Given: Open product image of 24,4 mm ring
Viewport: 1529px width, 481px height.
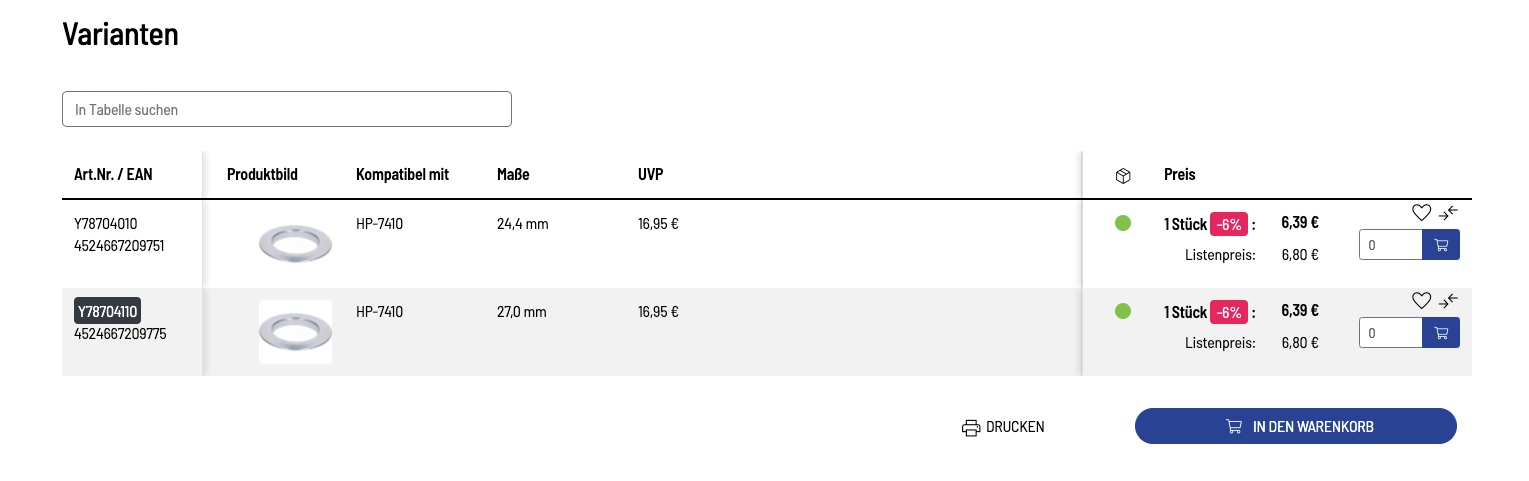Looking at the screenshot, I should tap(295, 245).
